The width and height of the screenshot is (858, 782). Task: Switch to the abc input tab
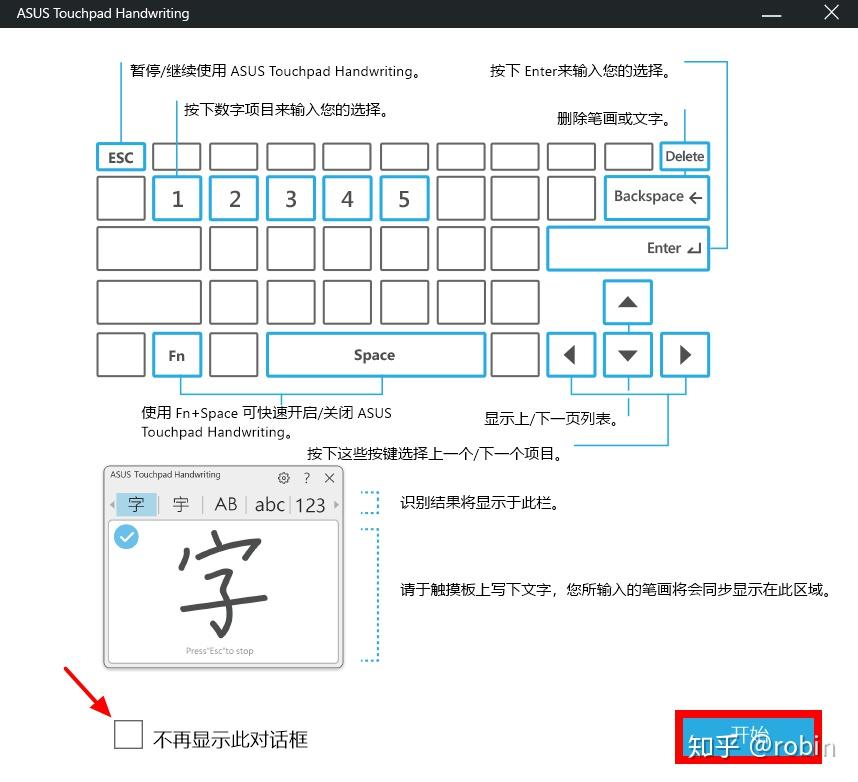(268, 505)
